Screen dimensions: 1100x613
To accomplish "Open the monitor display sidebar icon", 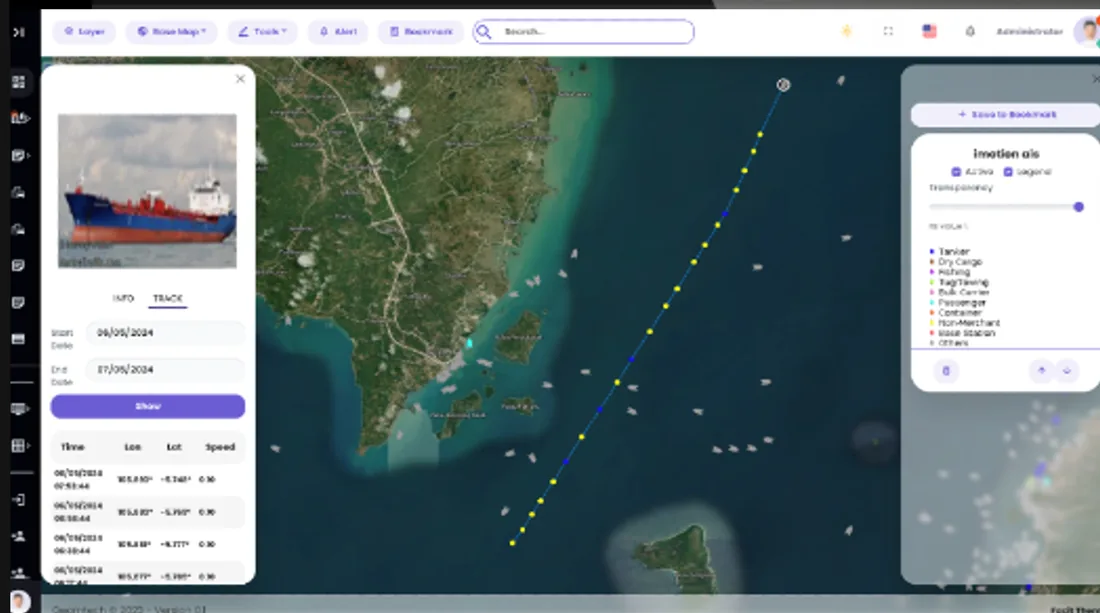I will [x=20, y=409].
